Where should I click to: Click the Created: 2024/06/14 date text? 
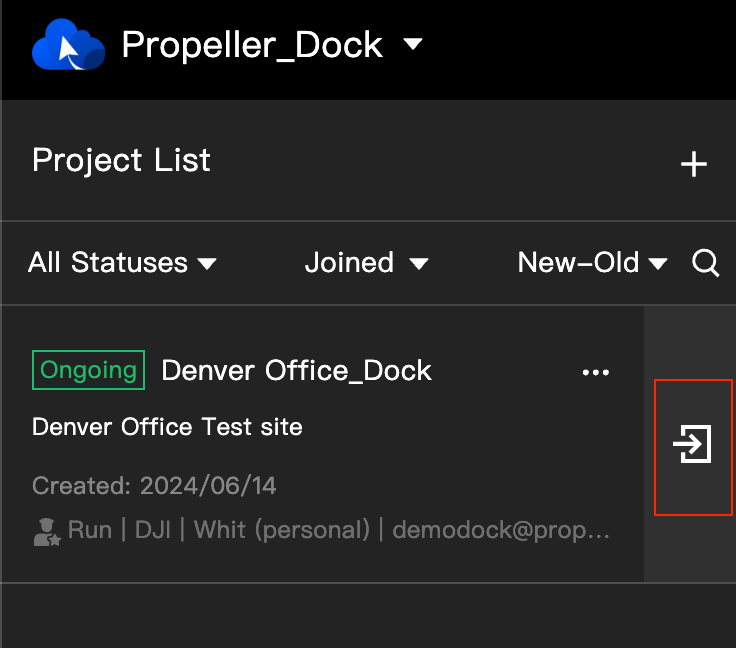154,485
